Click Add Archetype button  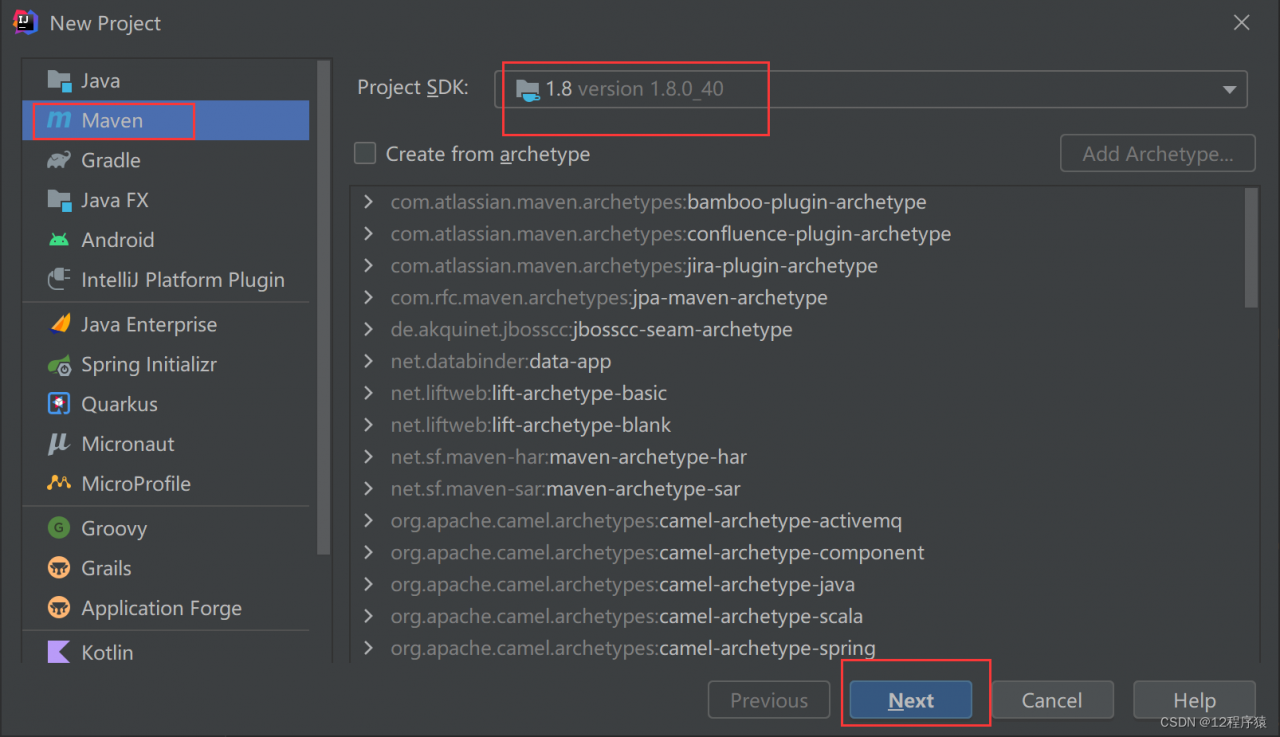pos(1157,154)
